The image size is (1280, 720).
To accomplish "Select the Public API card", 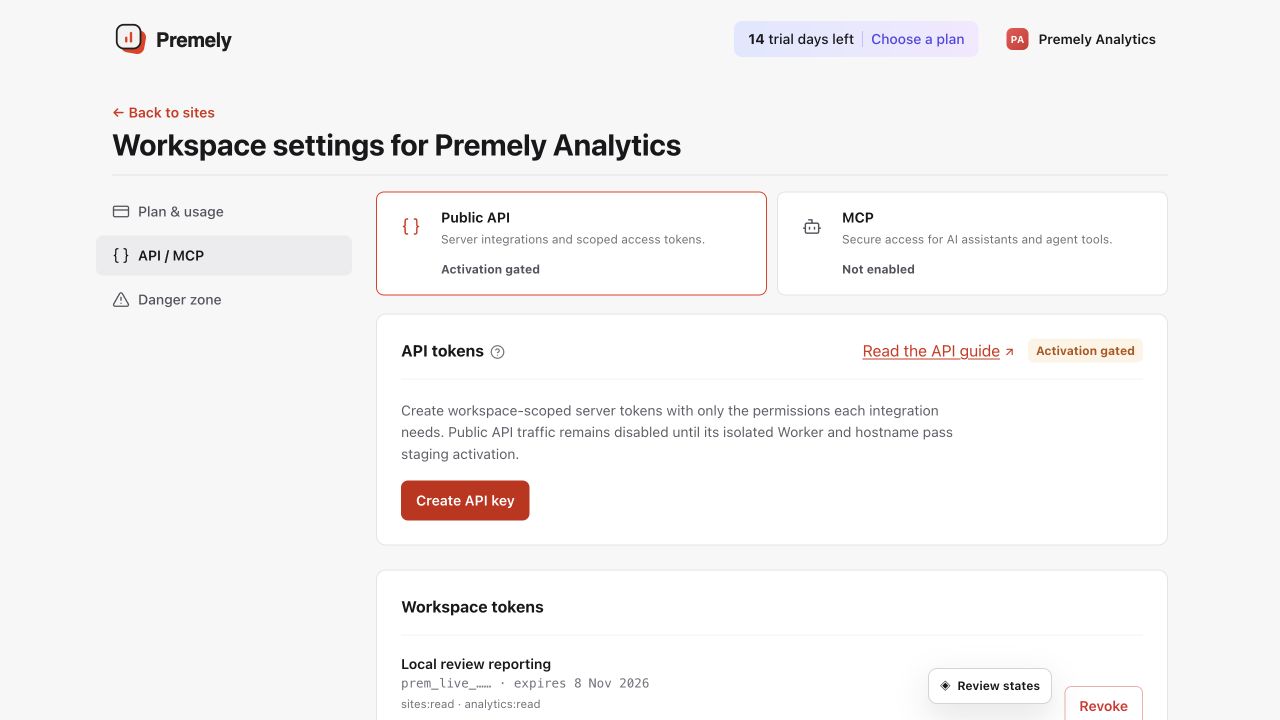I will (571, 243).
